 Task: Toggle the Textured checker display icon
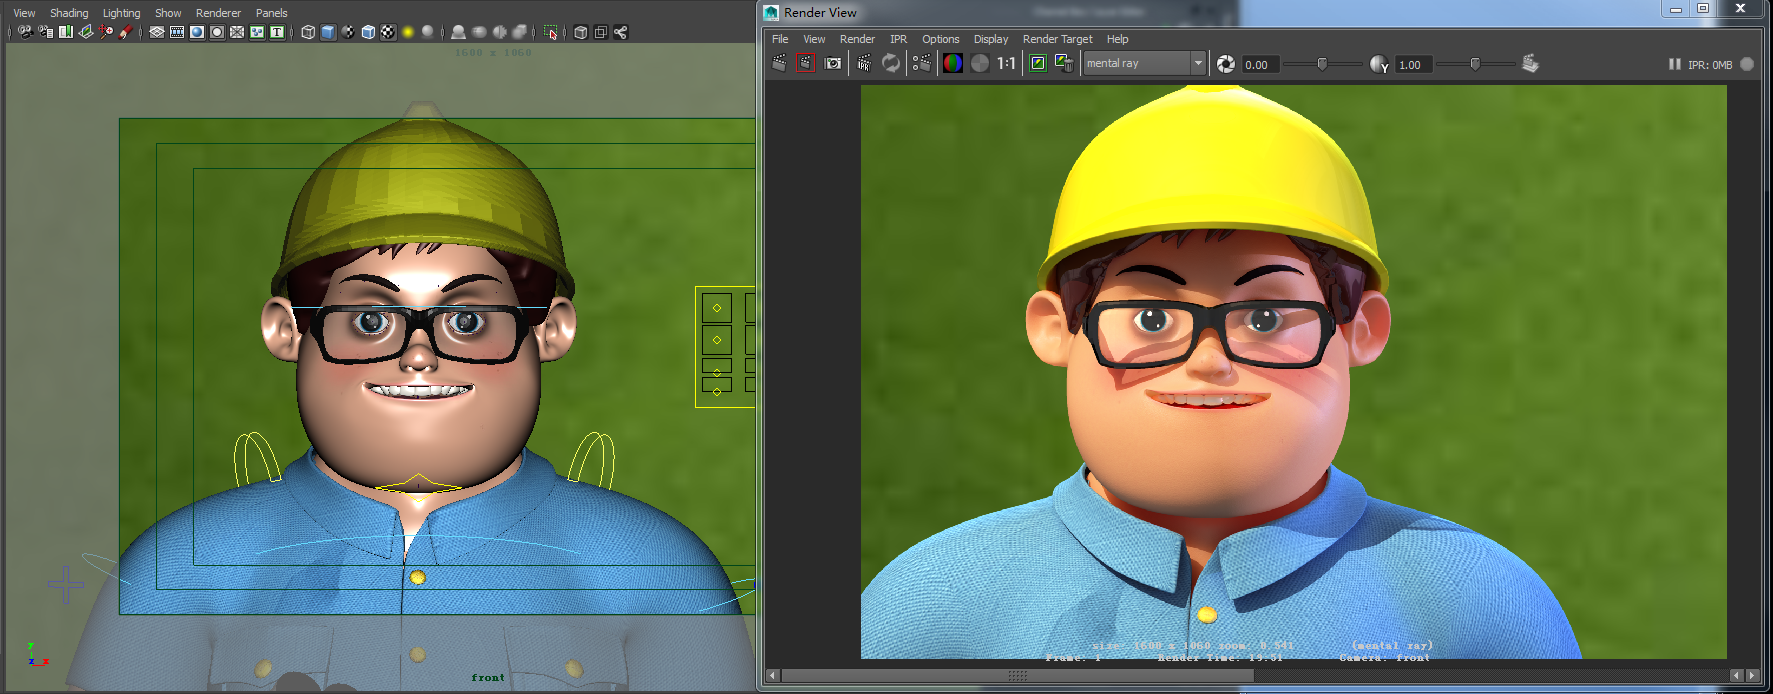click(x=388, y=32)
